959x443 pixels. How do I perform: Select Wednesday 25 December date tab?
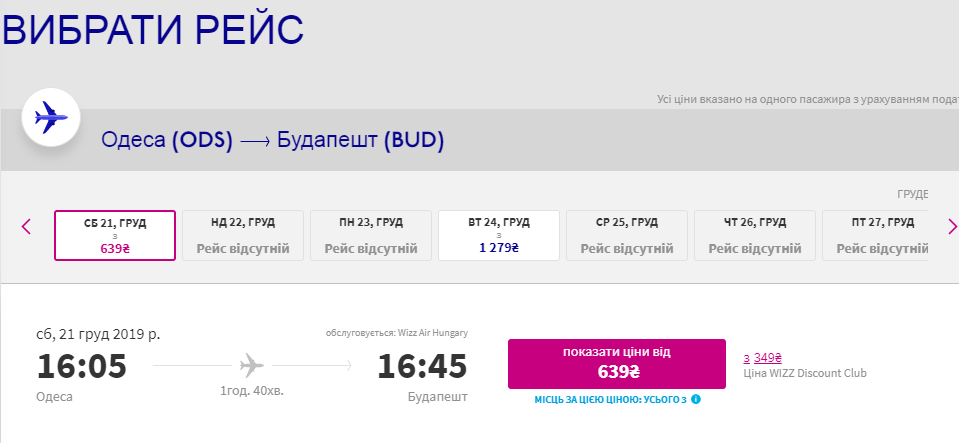[627, 236]
